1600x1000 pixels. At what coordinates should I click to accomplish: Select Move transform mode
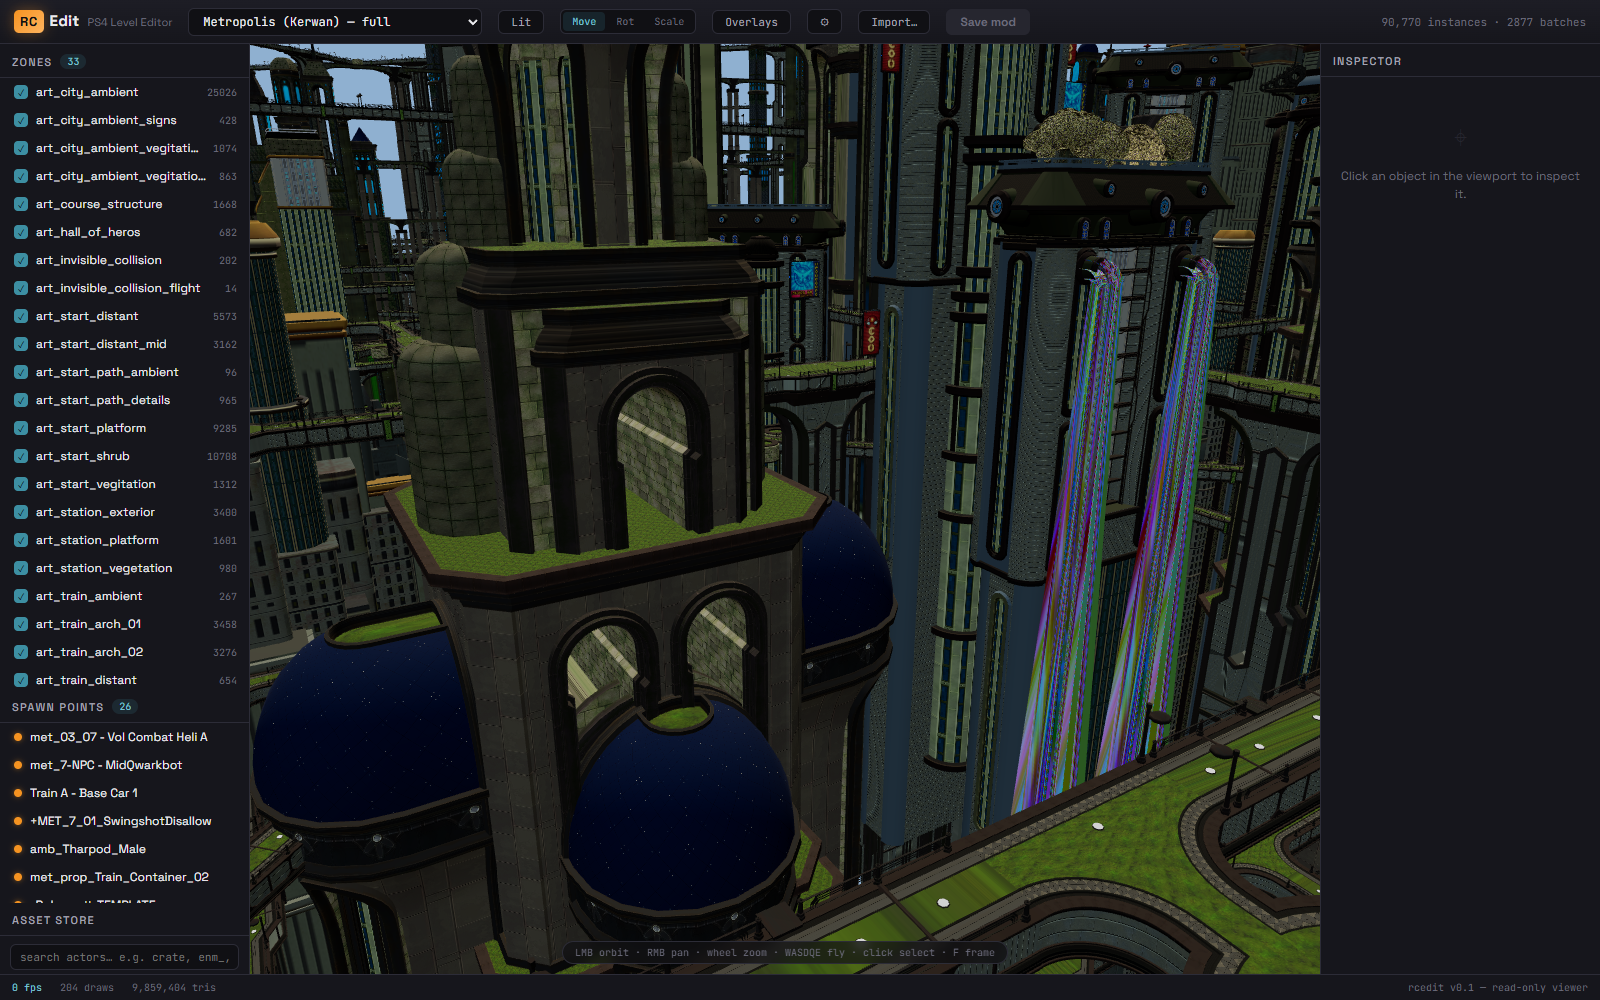(584, 22)
